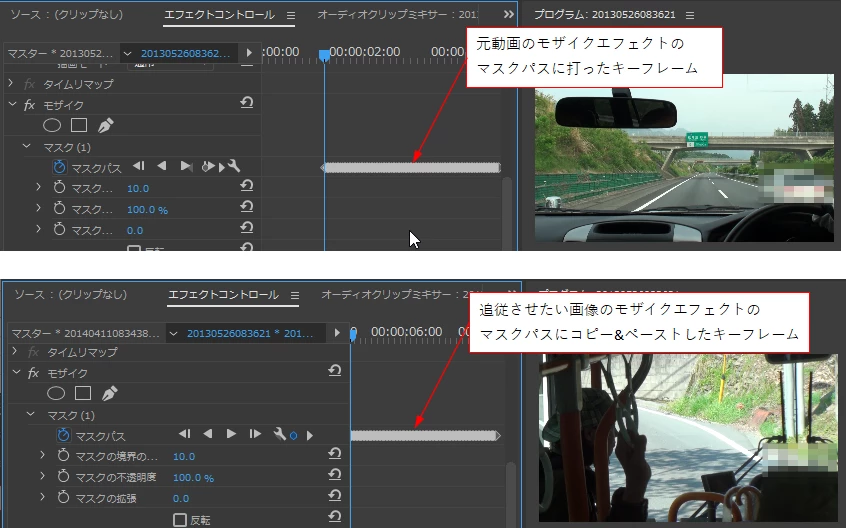Select master clip マスター * 2013052
The image size is (846, 528).
click(x=60, y=53)
